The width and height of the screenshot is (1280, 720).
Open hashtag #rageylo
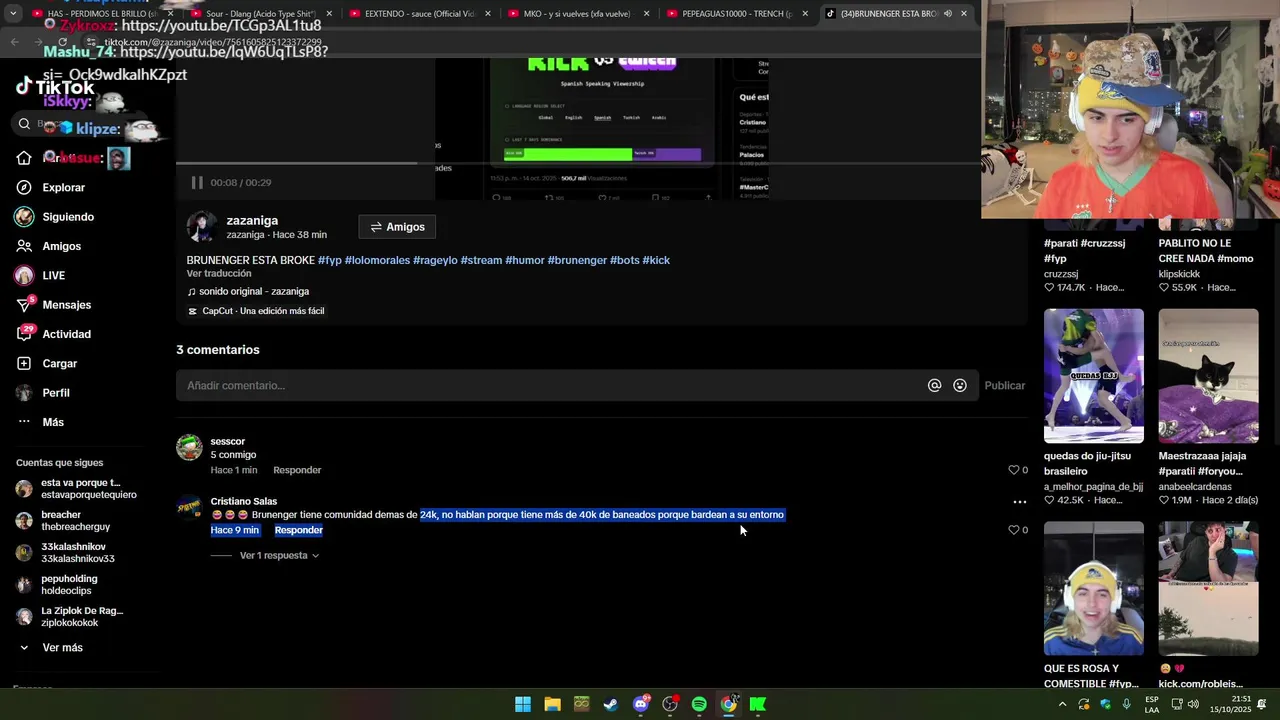click(x=435, y=260)
